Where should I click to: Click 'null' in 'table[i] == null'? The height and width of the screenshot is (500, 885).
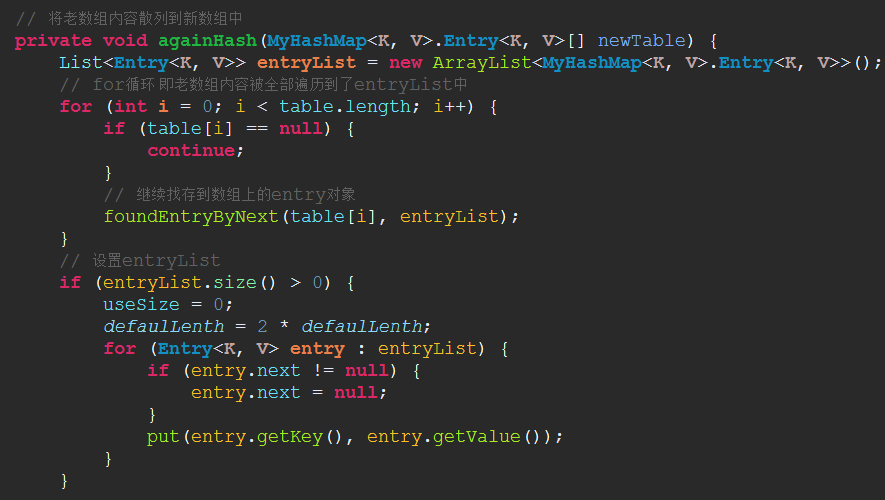(x=301, y=129)
